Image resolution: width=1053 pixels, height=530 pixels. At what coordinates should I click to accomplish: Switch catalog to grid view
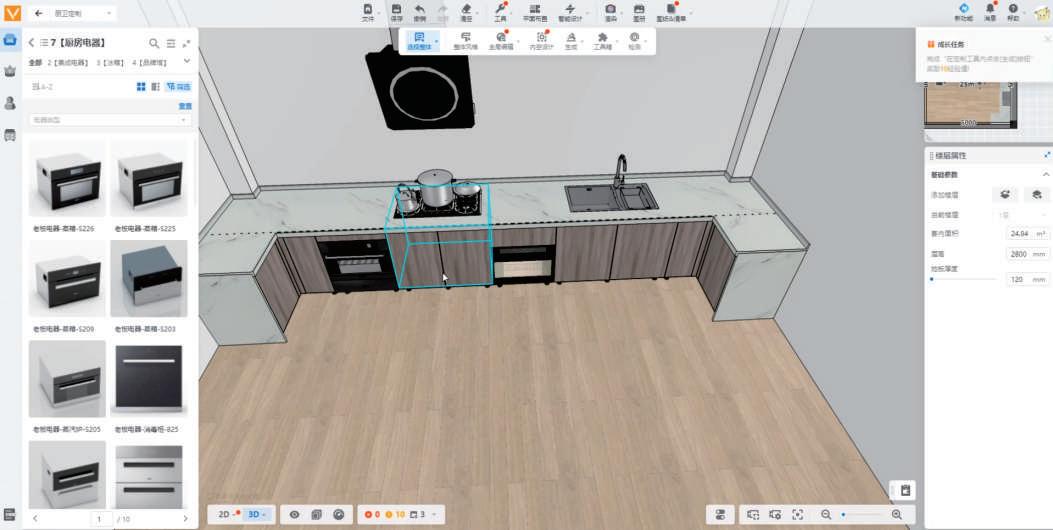pyautogui.click(x=141, y=87)
